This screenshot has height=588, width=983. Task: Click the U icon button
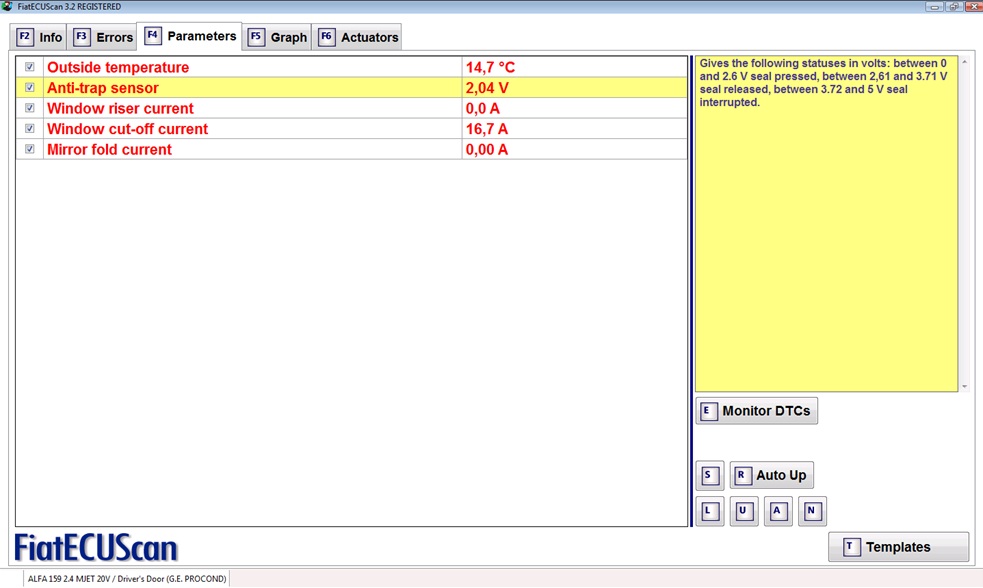tap(743, 511)
